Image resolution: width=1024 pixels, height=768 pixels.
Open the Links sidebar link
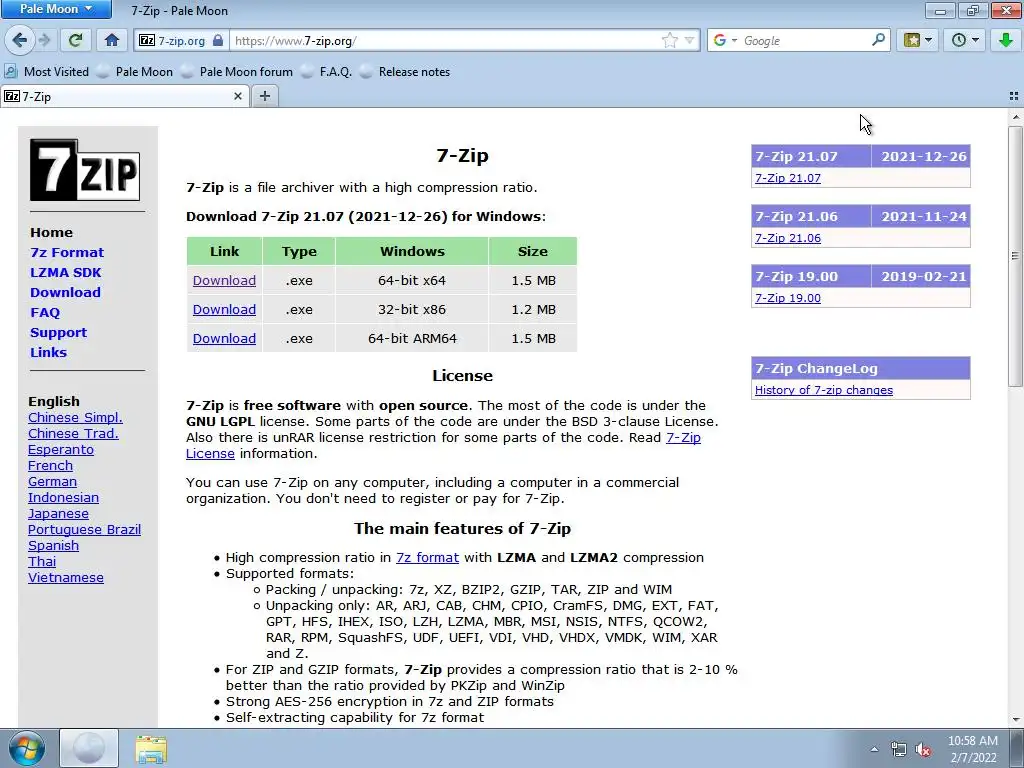[48, 353]
